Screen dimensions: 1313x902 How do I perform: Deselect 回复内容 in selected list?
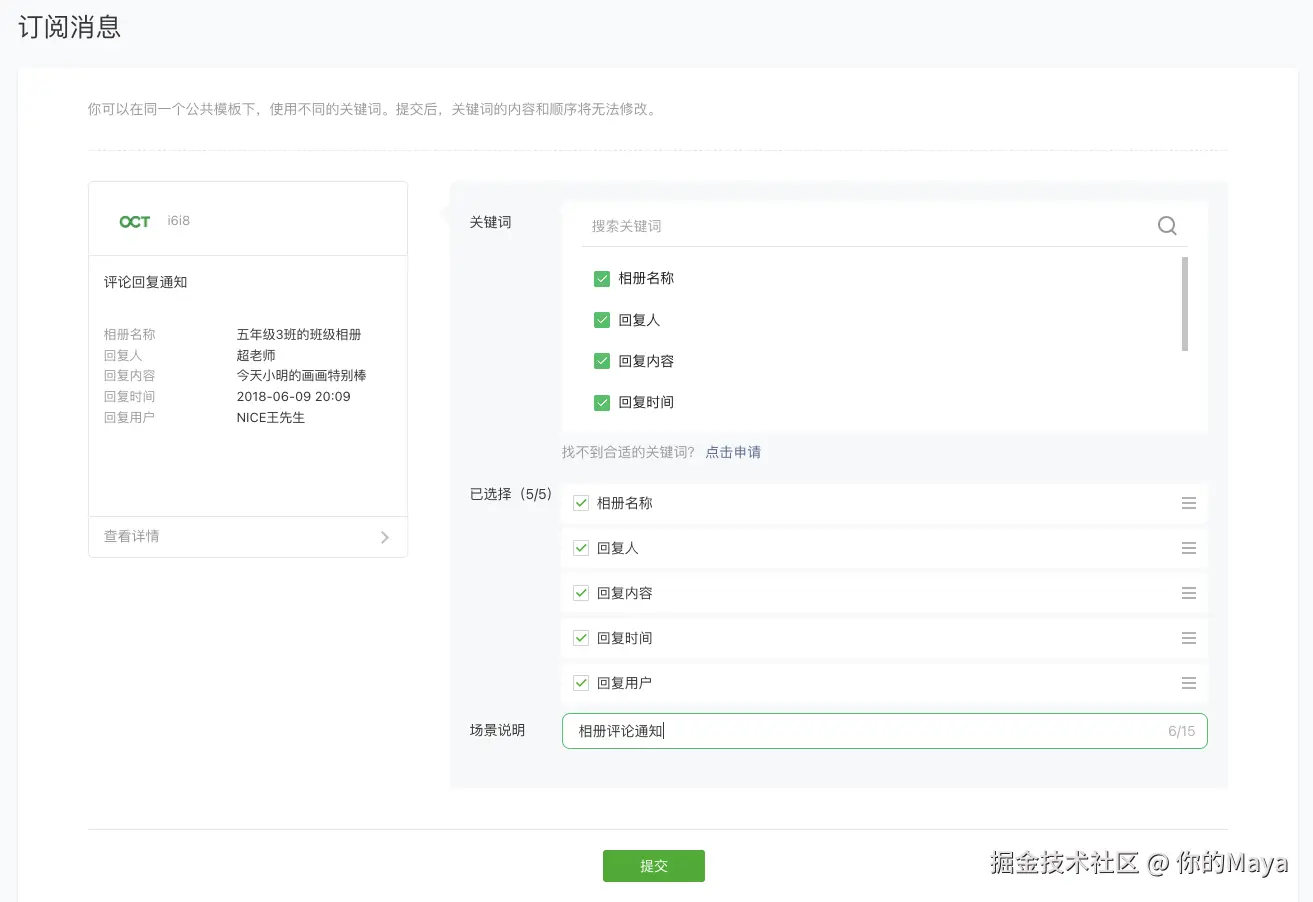[x=581, y=593]
